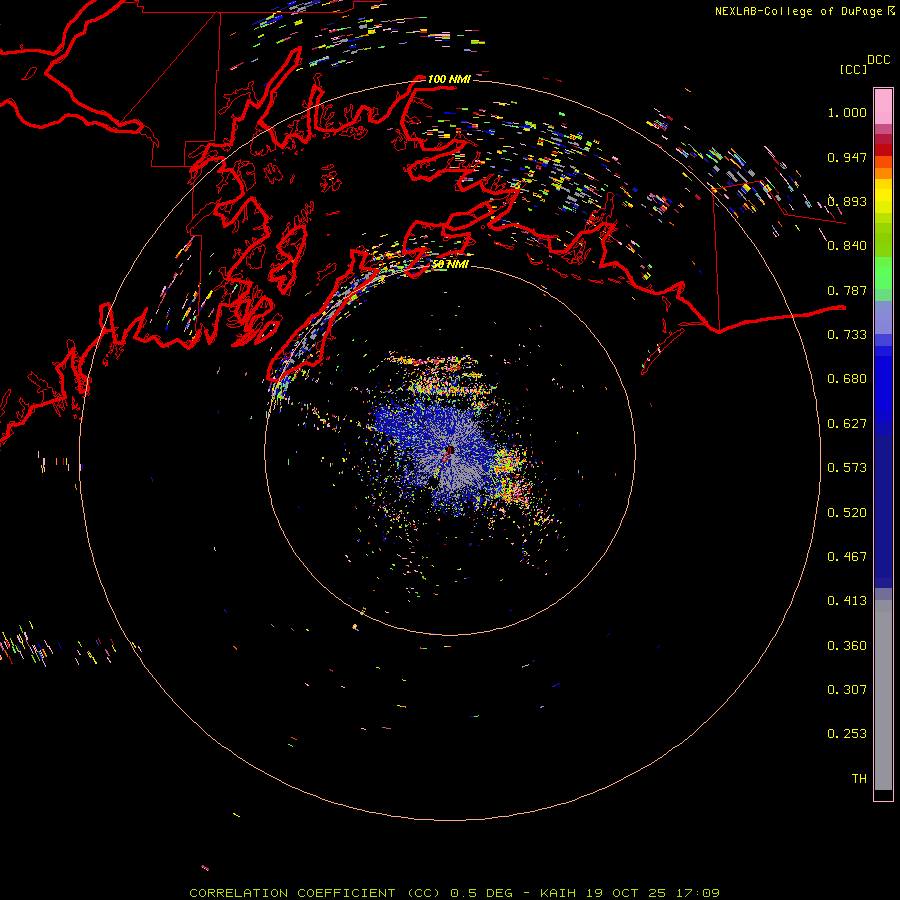Select the 1.000 value on the scale

click(847, 112)
